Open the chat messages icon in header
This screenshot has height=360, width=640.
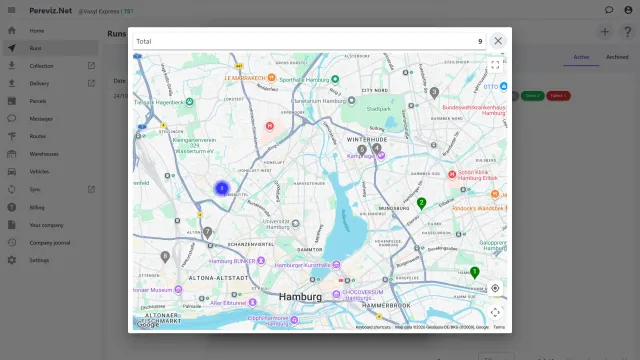click(609, 10)
